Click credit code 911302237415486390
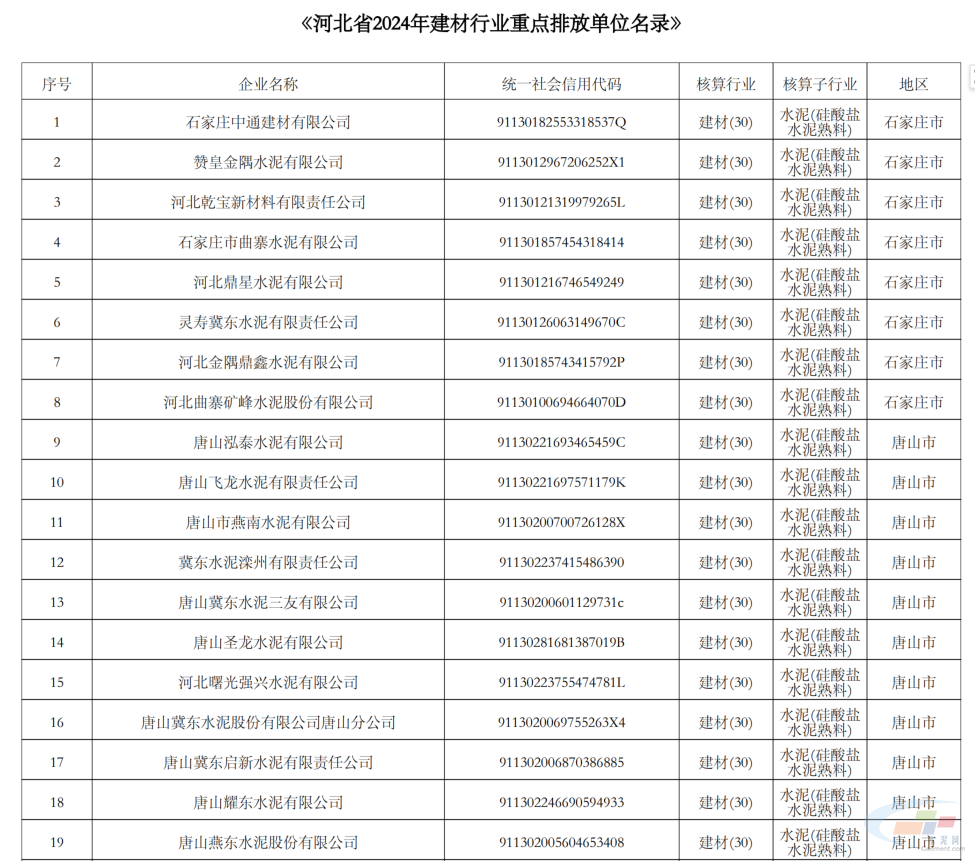The image size is (975, 861). pyautogui.click(x=561, y=563)
